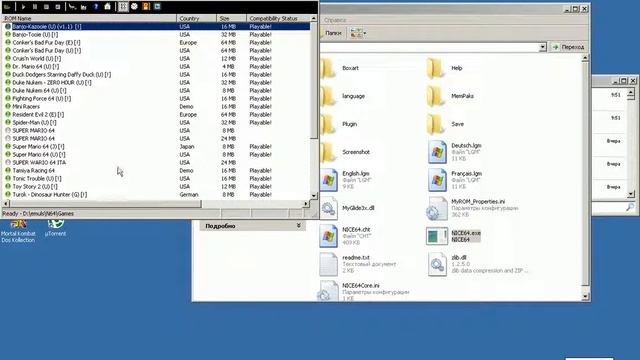Sort by Size column header
The image size is (640, 360).
[x=232, y=18]
